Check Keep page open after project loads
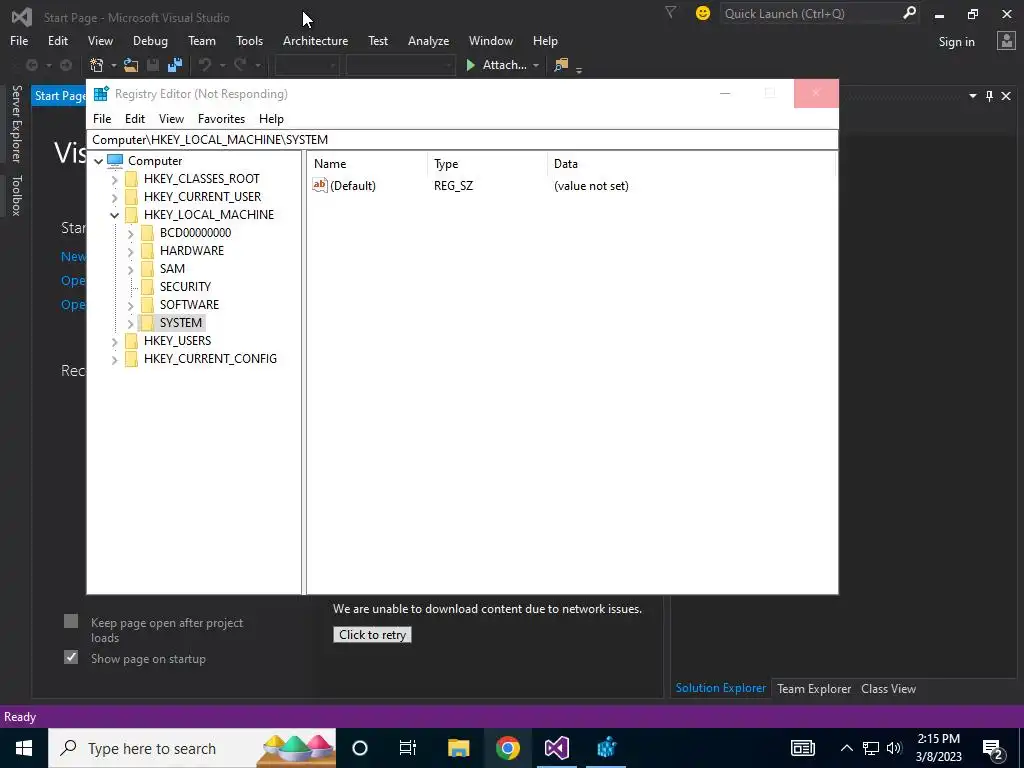The width and height of the screenshot is (1024, 768). point(71,621)
